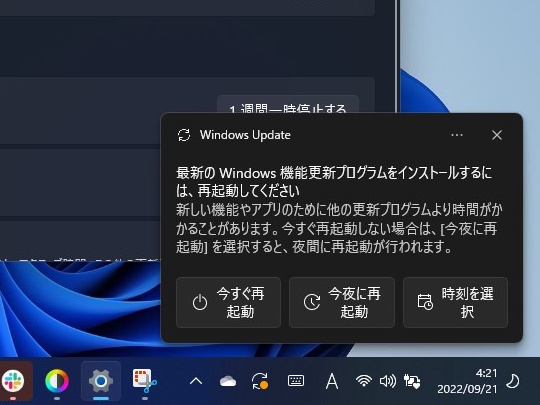The height and width of the screenshot is (405, 540).
Task: Click the Windows Update restart-pending tray icon
Action: point(260,381)
